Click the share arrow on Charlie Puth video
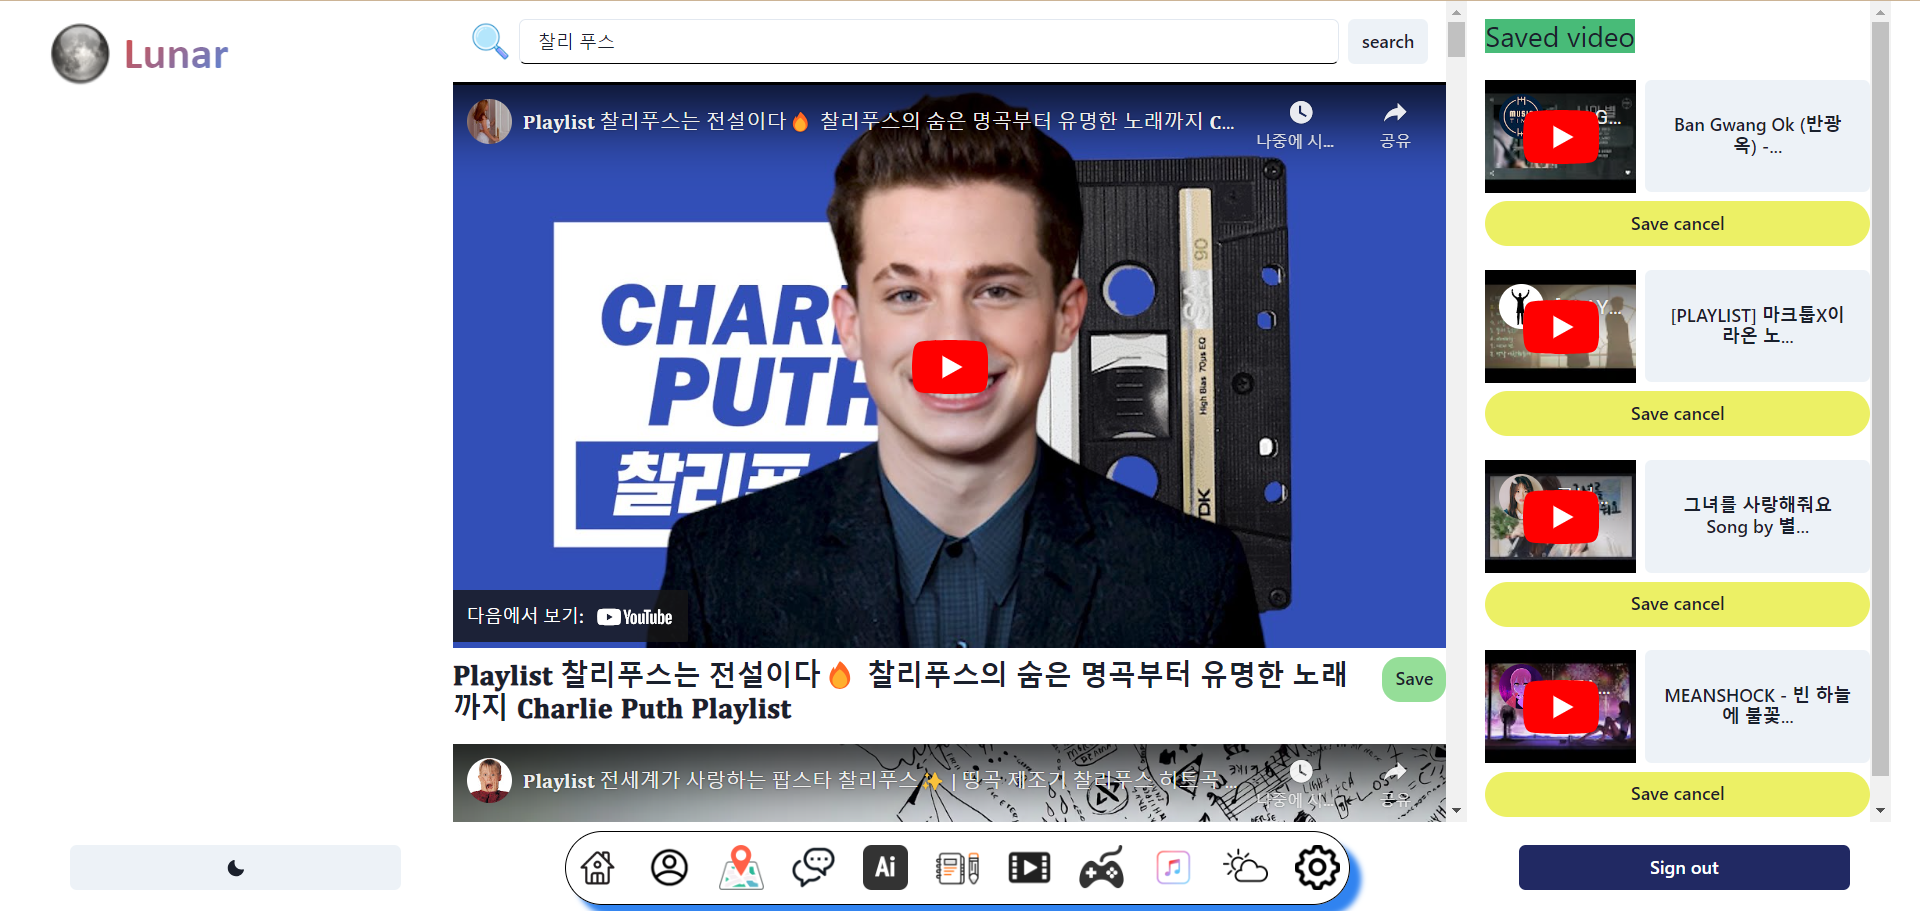The height and width of the screenshot is (911, 1920). pos(1395,112)
